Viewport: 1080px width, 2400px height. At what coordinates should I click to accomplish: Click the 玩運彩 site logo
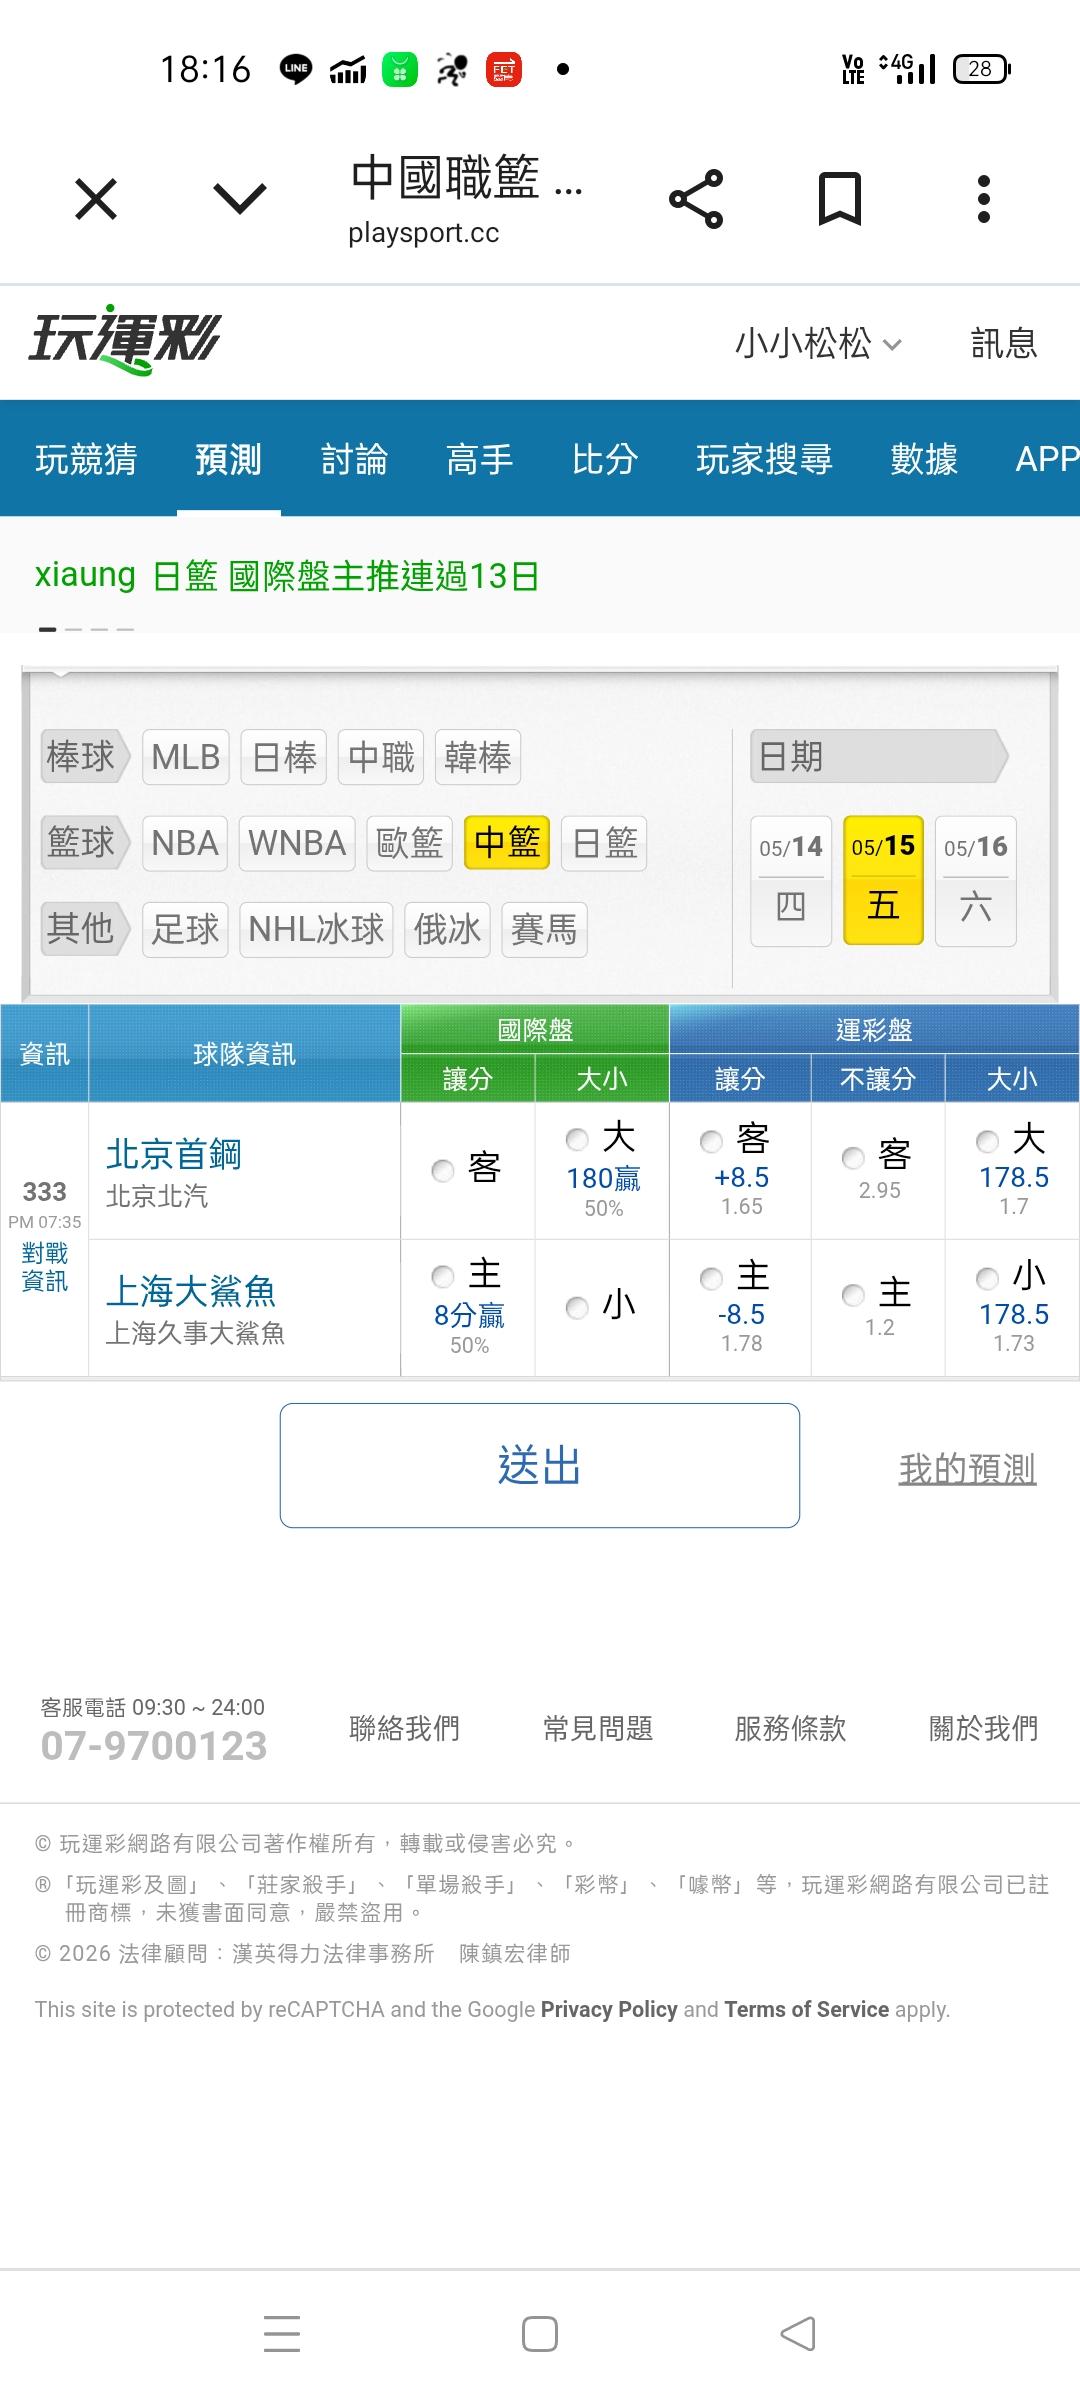point(124,340)
